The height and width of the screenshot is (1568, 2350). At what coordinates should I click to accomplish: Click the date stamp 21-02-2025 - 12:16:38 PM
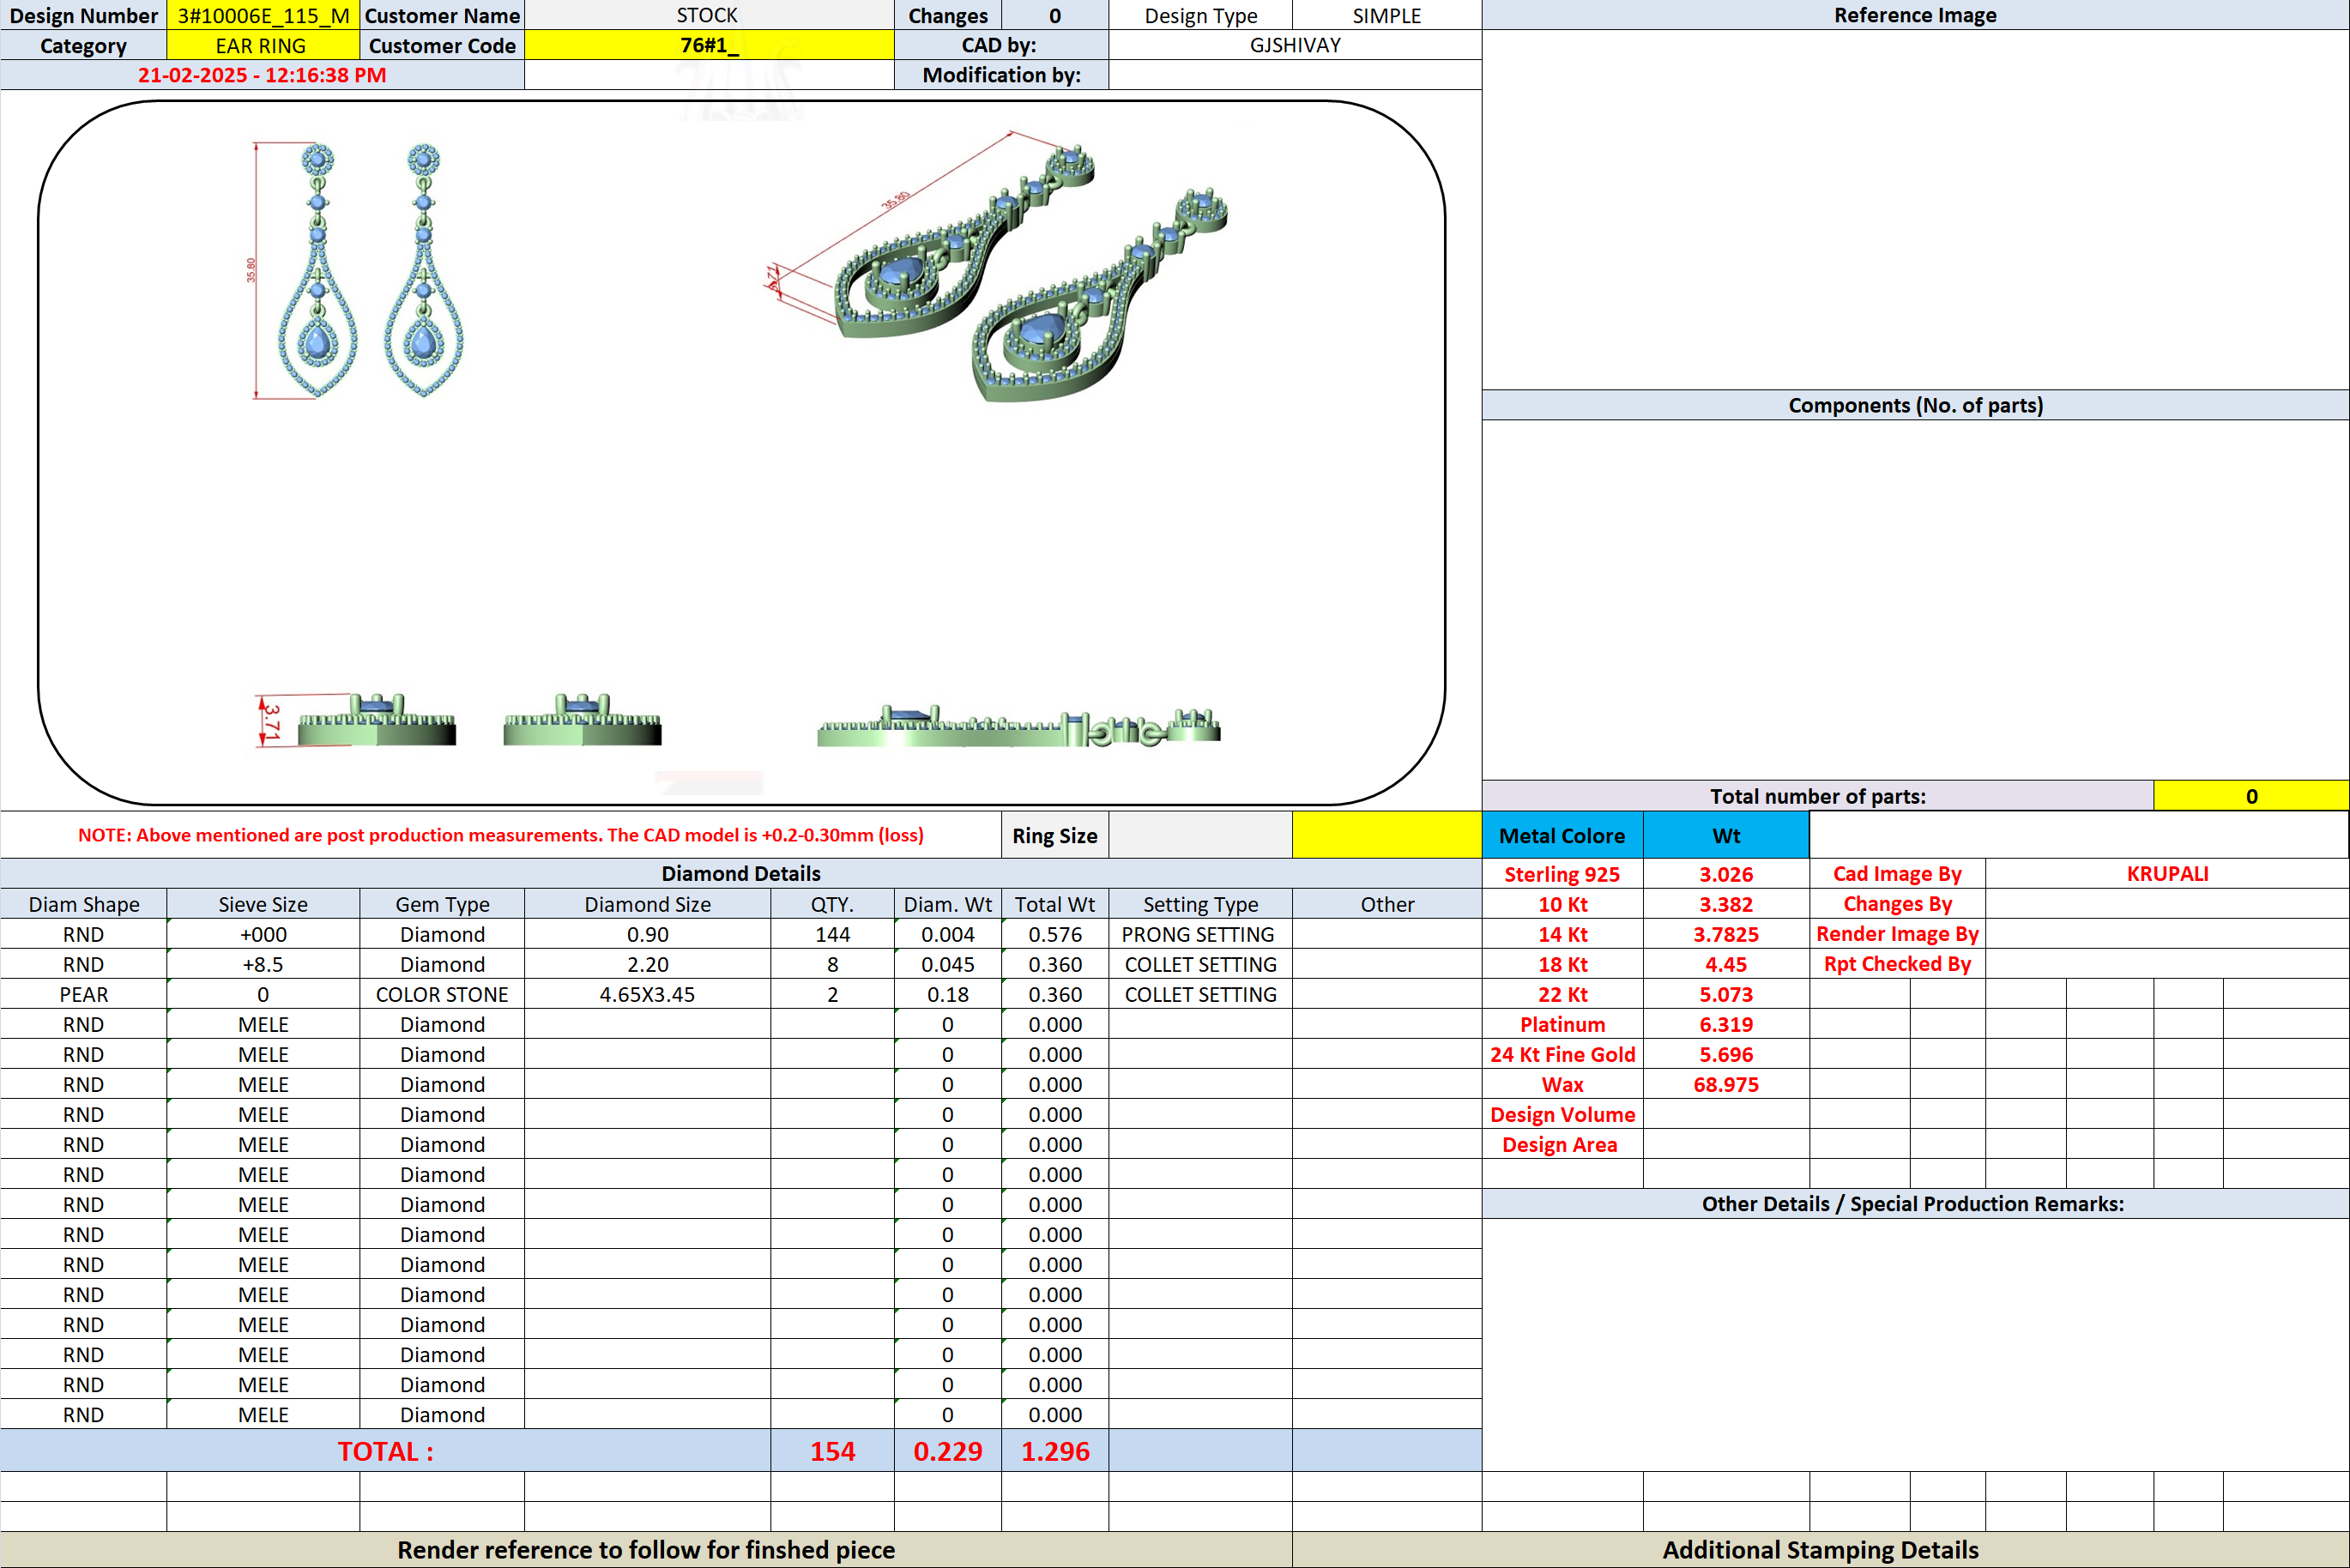262,75
